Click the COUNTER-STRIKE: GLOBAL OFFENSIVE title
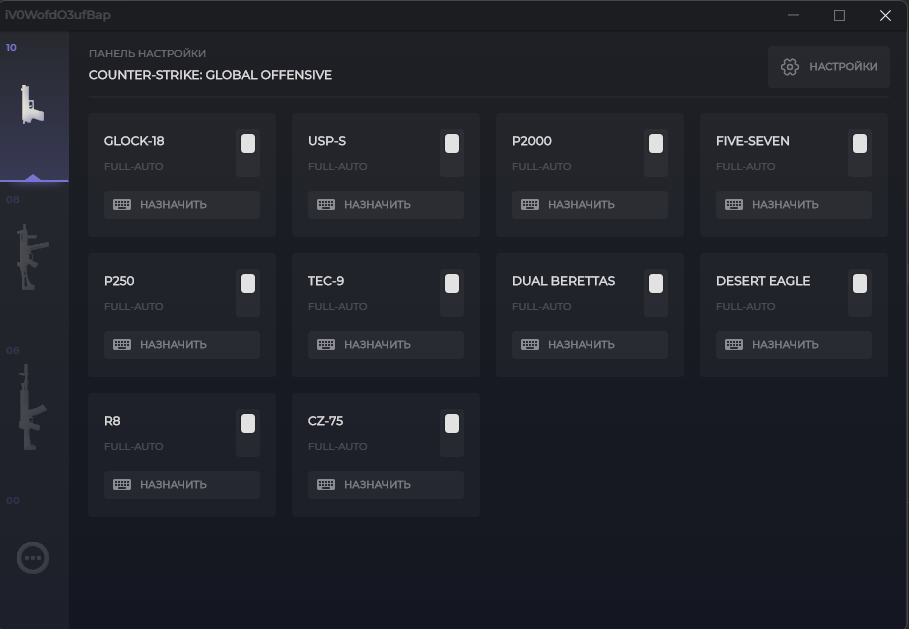 click(210, 75)
